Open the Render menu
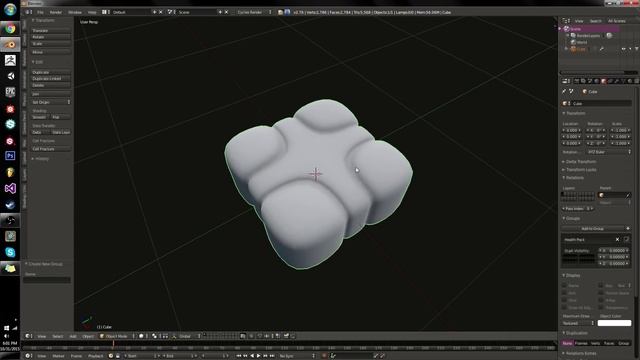Image resolution: width=640 pixels, height=360 pixels. pos(56,12)
